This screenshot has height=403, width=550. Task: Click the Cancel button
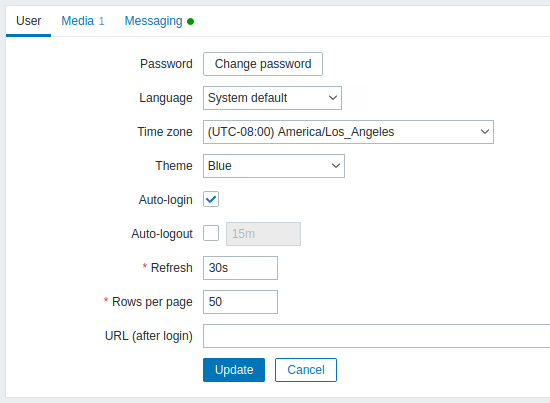click(x=306, y=370)
